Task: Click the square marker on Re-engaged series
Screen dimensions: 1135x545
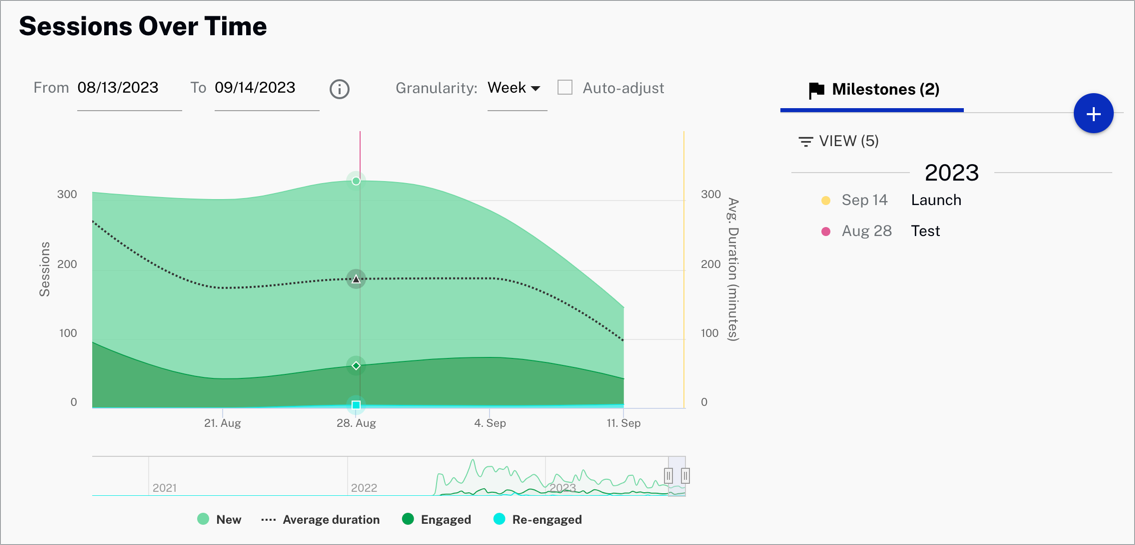Action: (356, 405)
